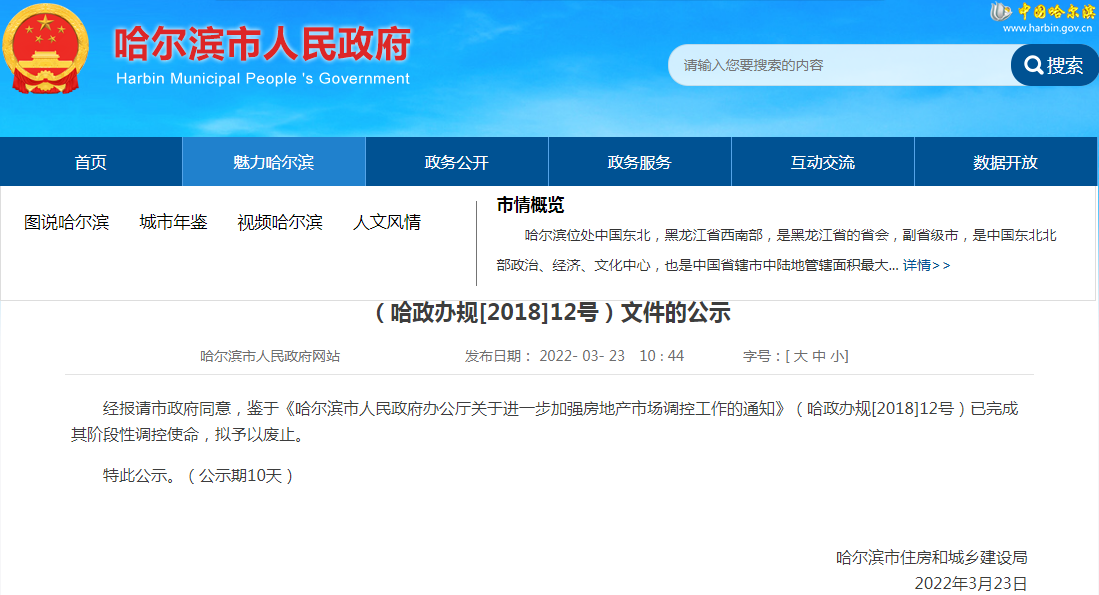Open 图说哈尔滨 submenu link
This screenshot has height=595, width=1099.
pos(67,222)
